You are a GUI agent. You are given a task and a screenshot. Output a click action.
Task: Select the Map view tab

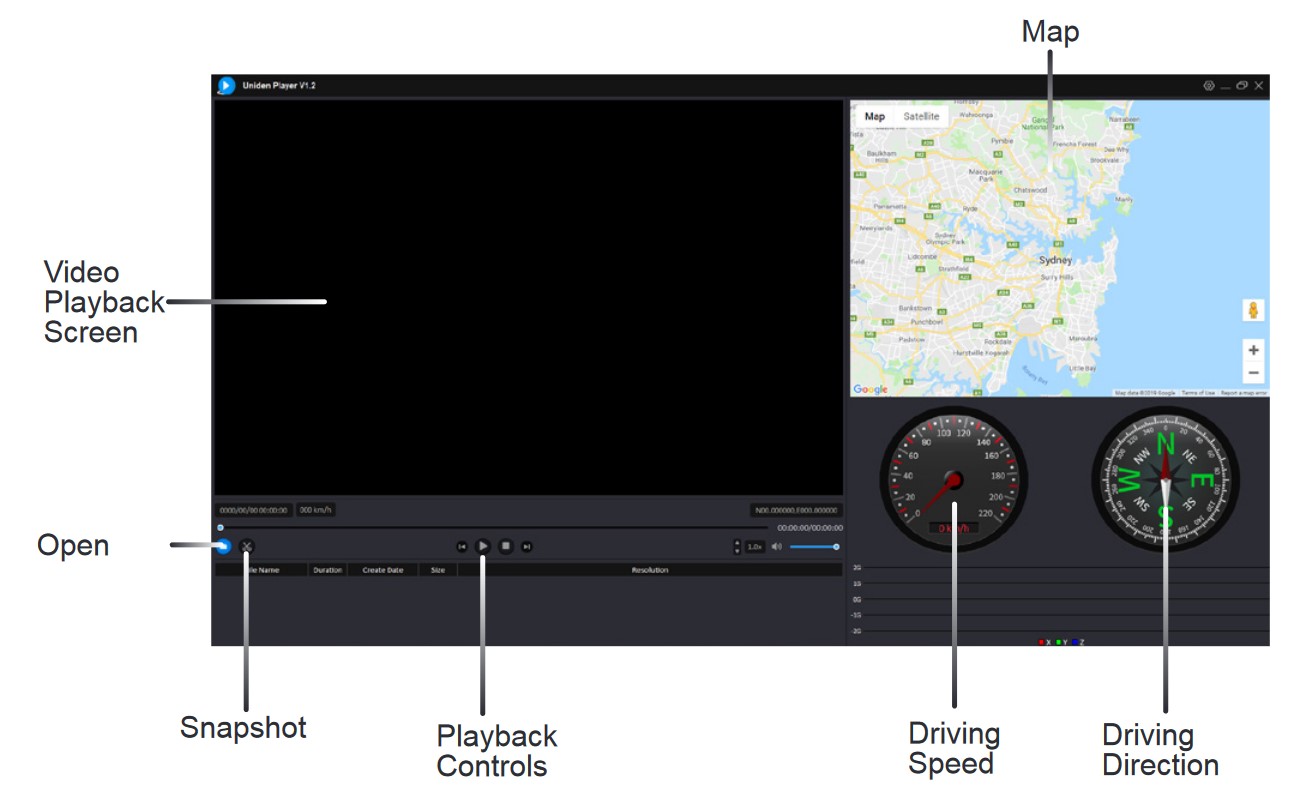(x=876, y=117)
